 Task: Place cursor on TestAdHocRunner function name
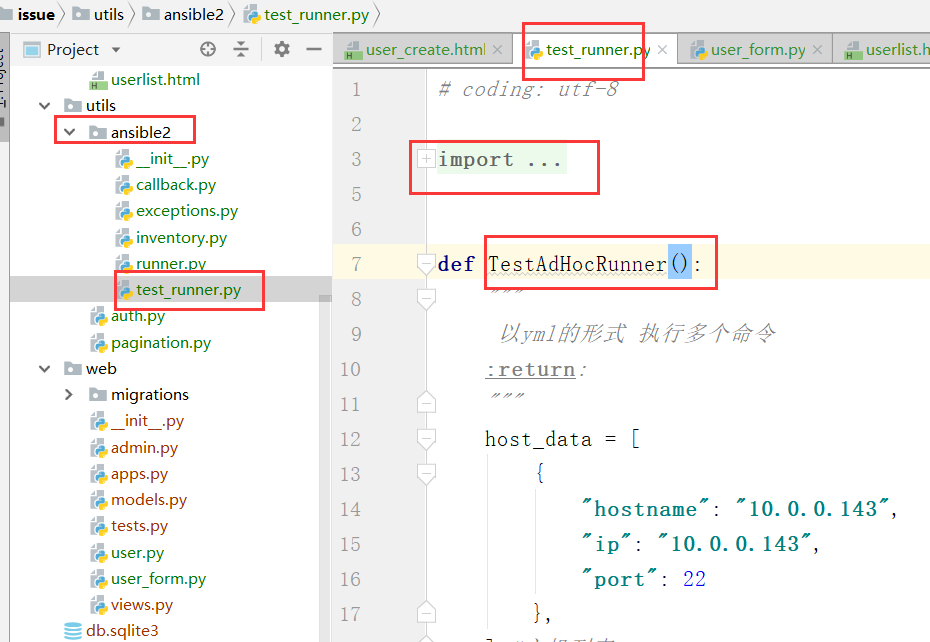click(x=577, y=263)
